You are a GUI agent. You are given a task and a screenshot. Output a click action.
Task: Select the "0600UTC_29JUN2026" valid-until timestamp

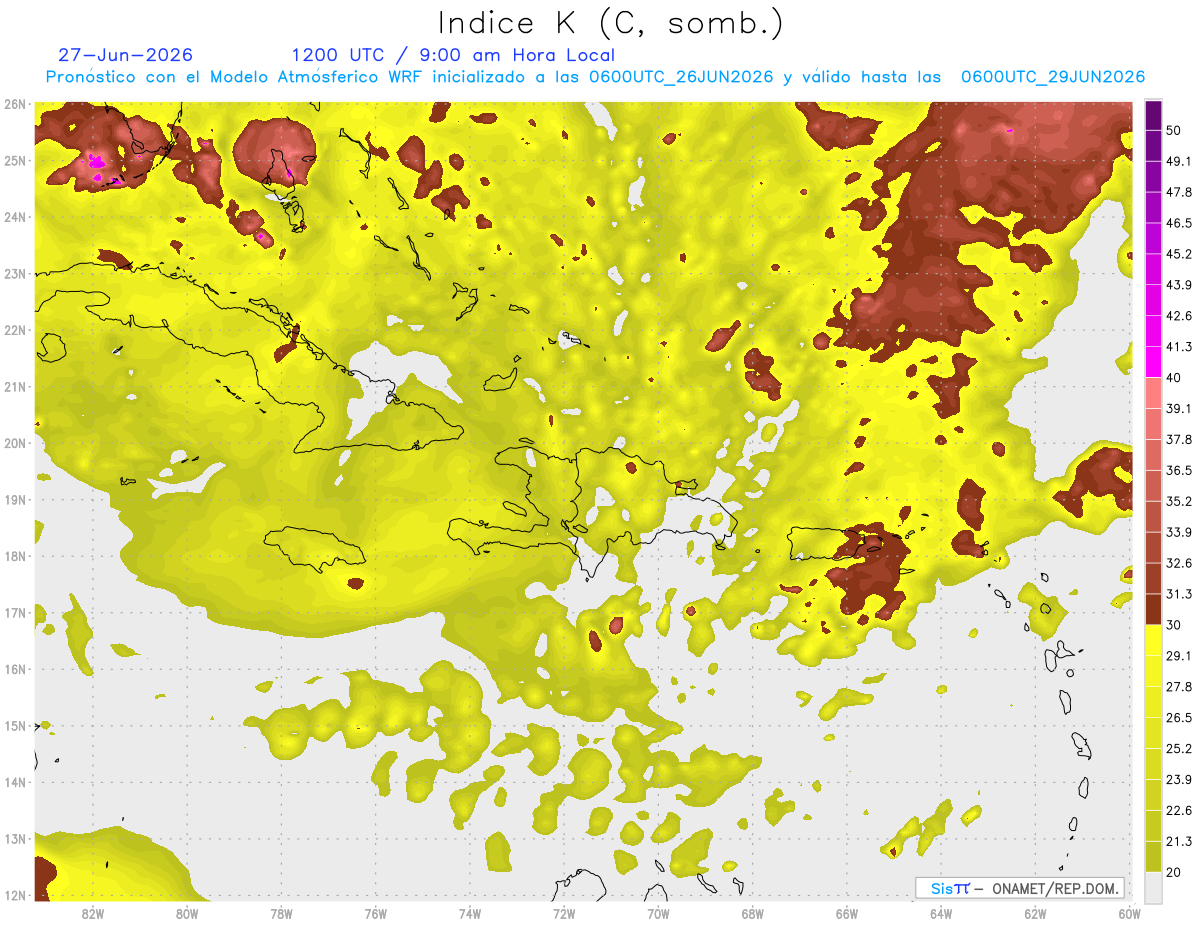coord(1052,77)
